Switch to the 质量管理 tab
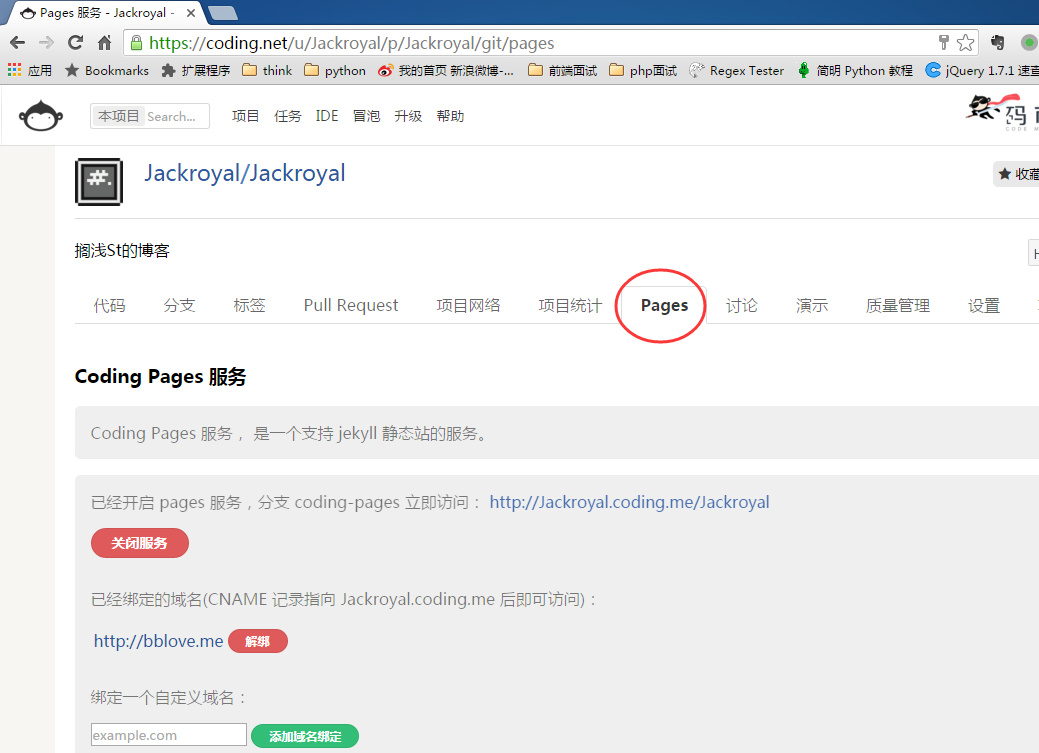The height and width of the screenshot is (753, 1039). tap(897, 306)
